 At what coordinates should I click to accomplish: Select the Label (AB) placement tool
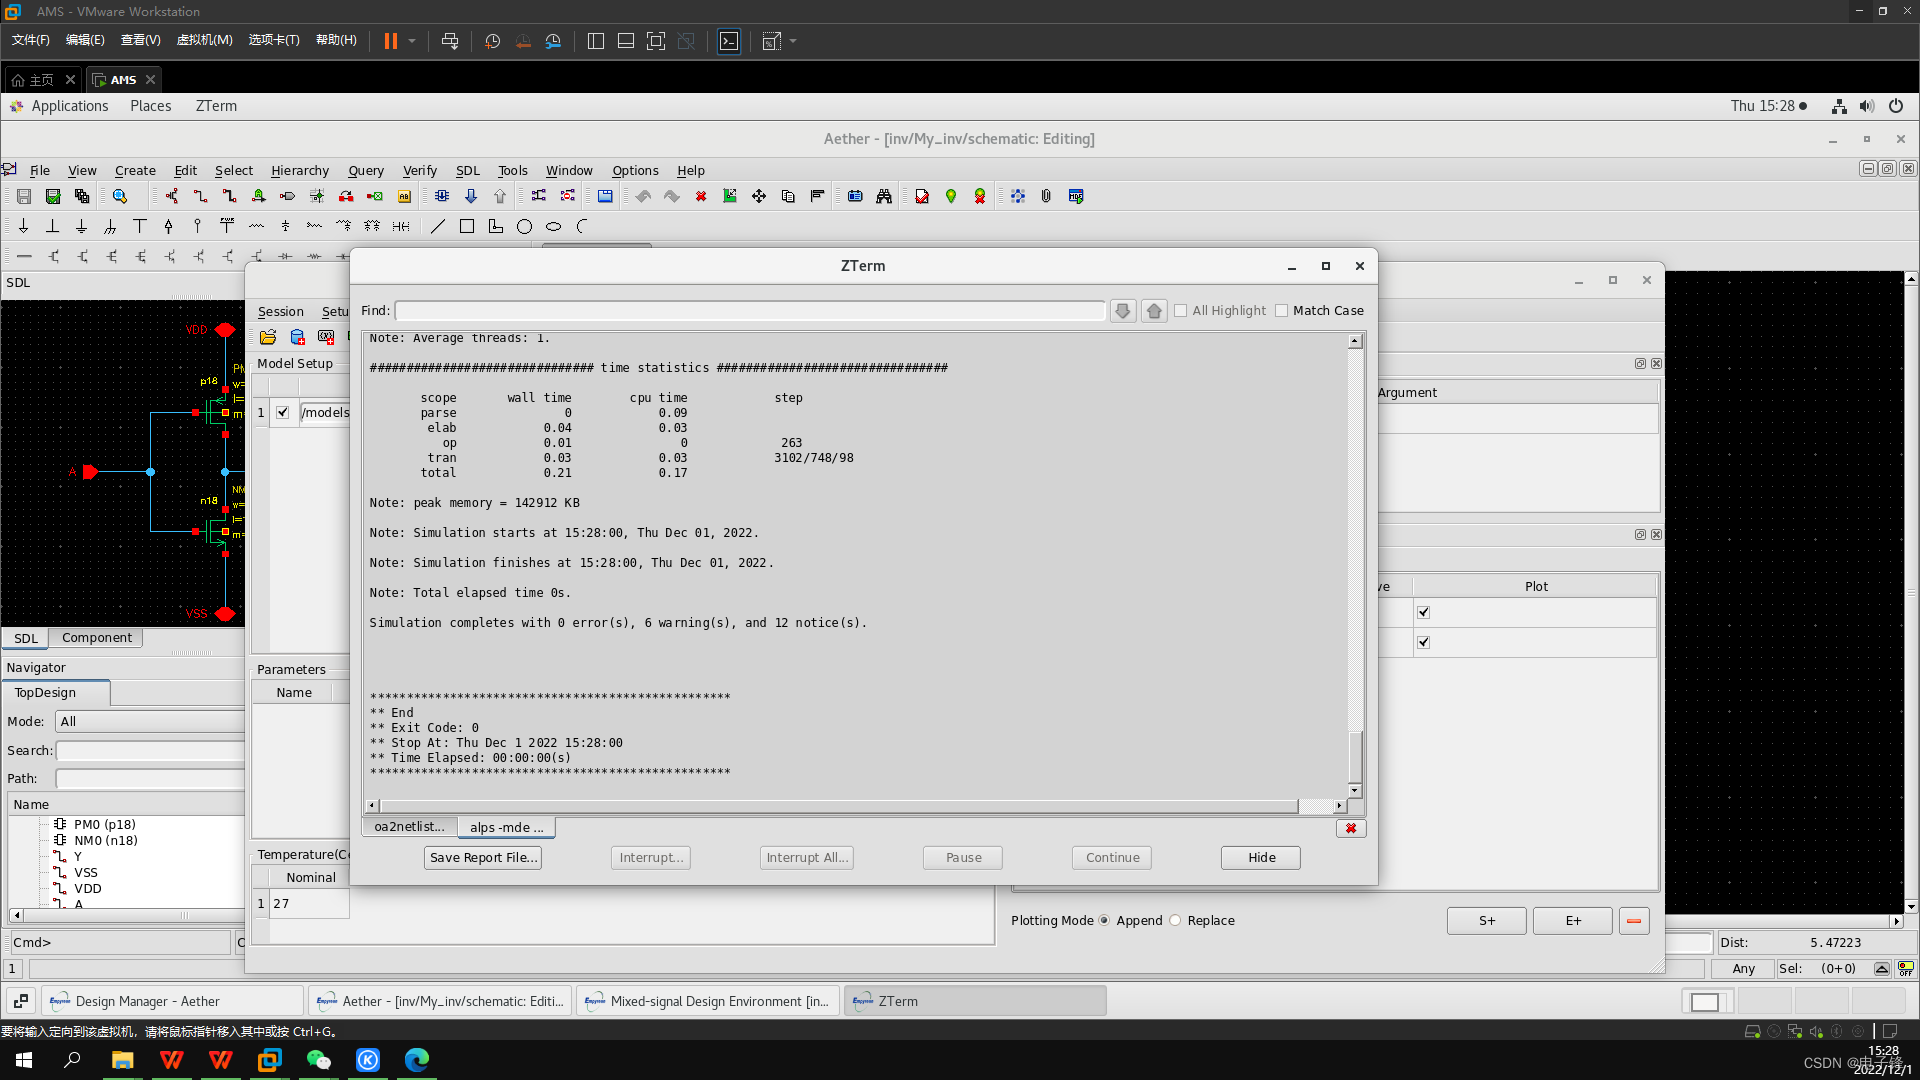[x=404, y=196]
